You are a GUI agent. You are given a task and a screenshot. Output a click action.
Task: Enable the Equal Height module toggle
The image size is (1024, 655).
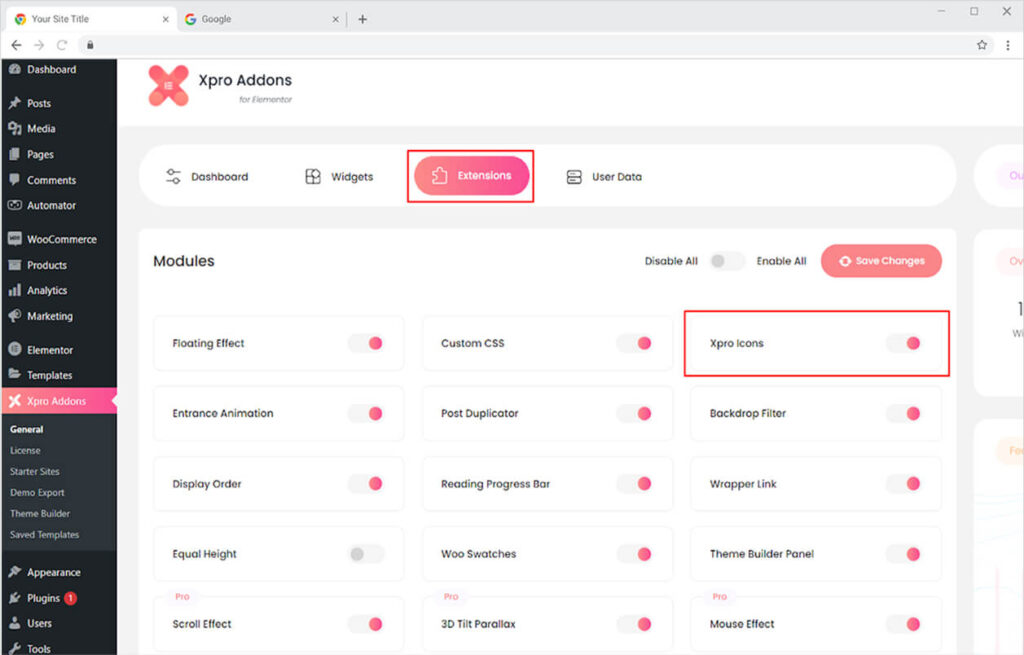[x=366, y=554]
